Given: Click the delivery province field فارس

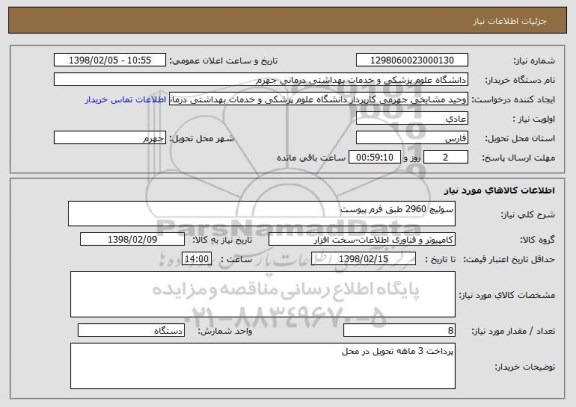Looking at the screenshot, I should [x=412, y=138].
